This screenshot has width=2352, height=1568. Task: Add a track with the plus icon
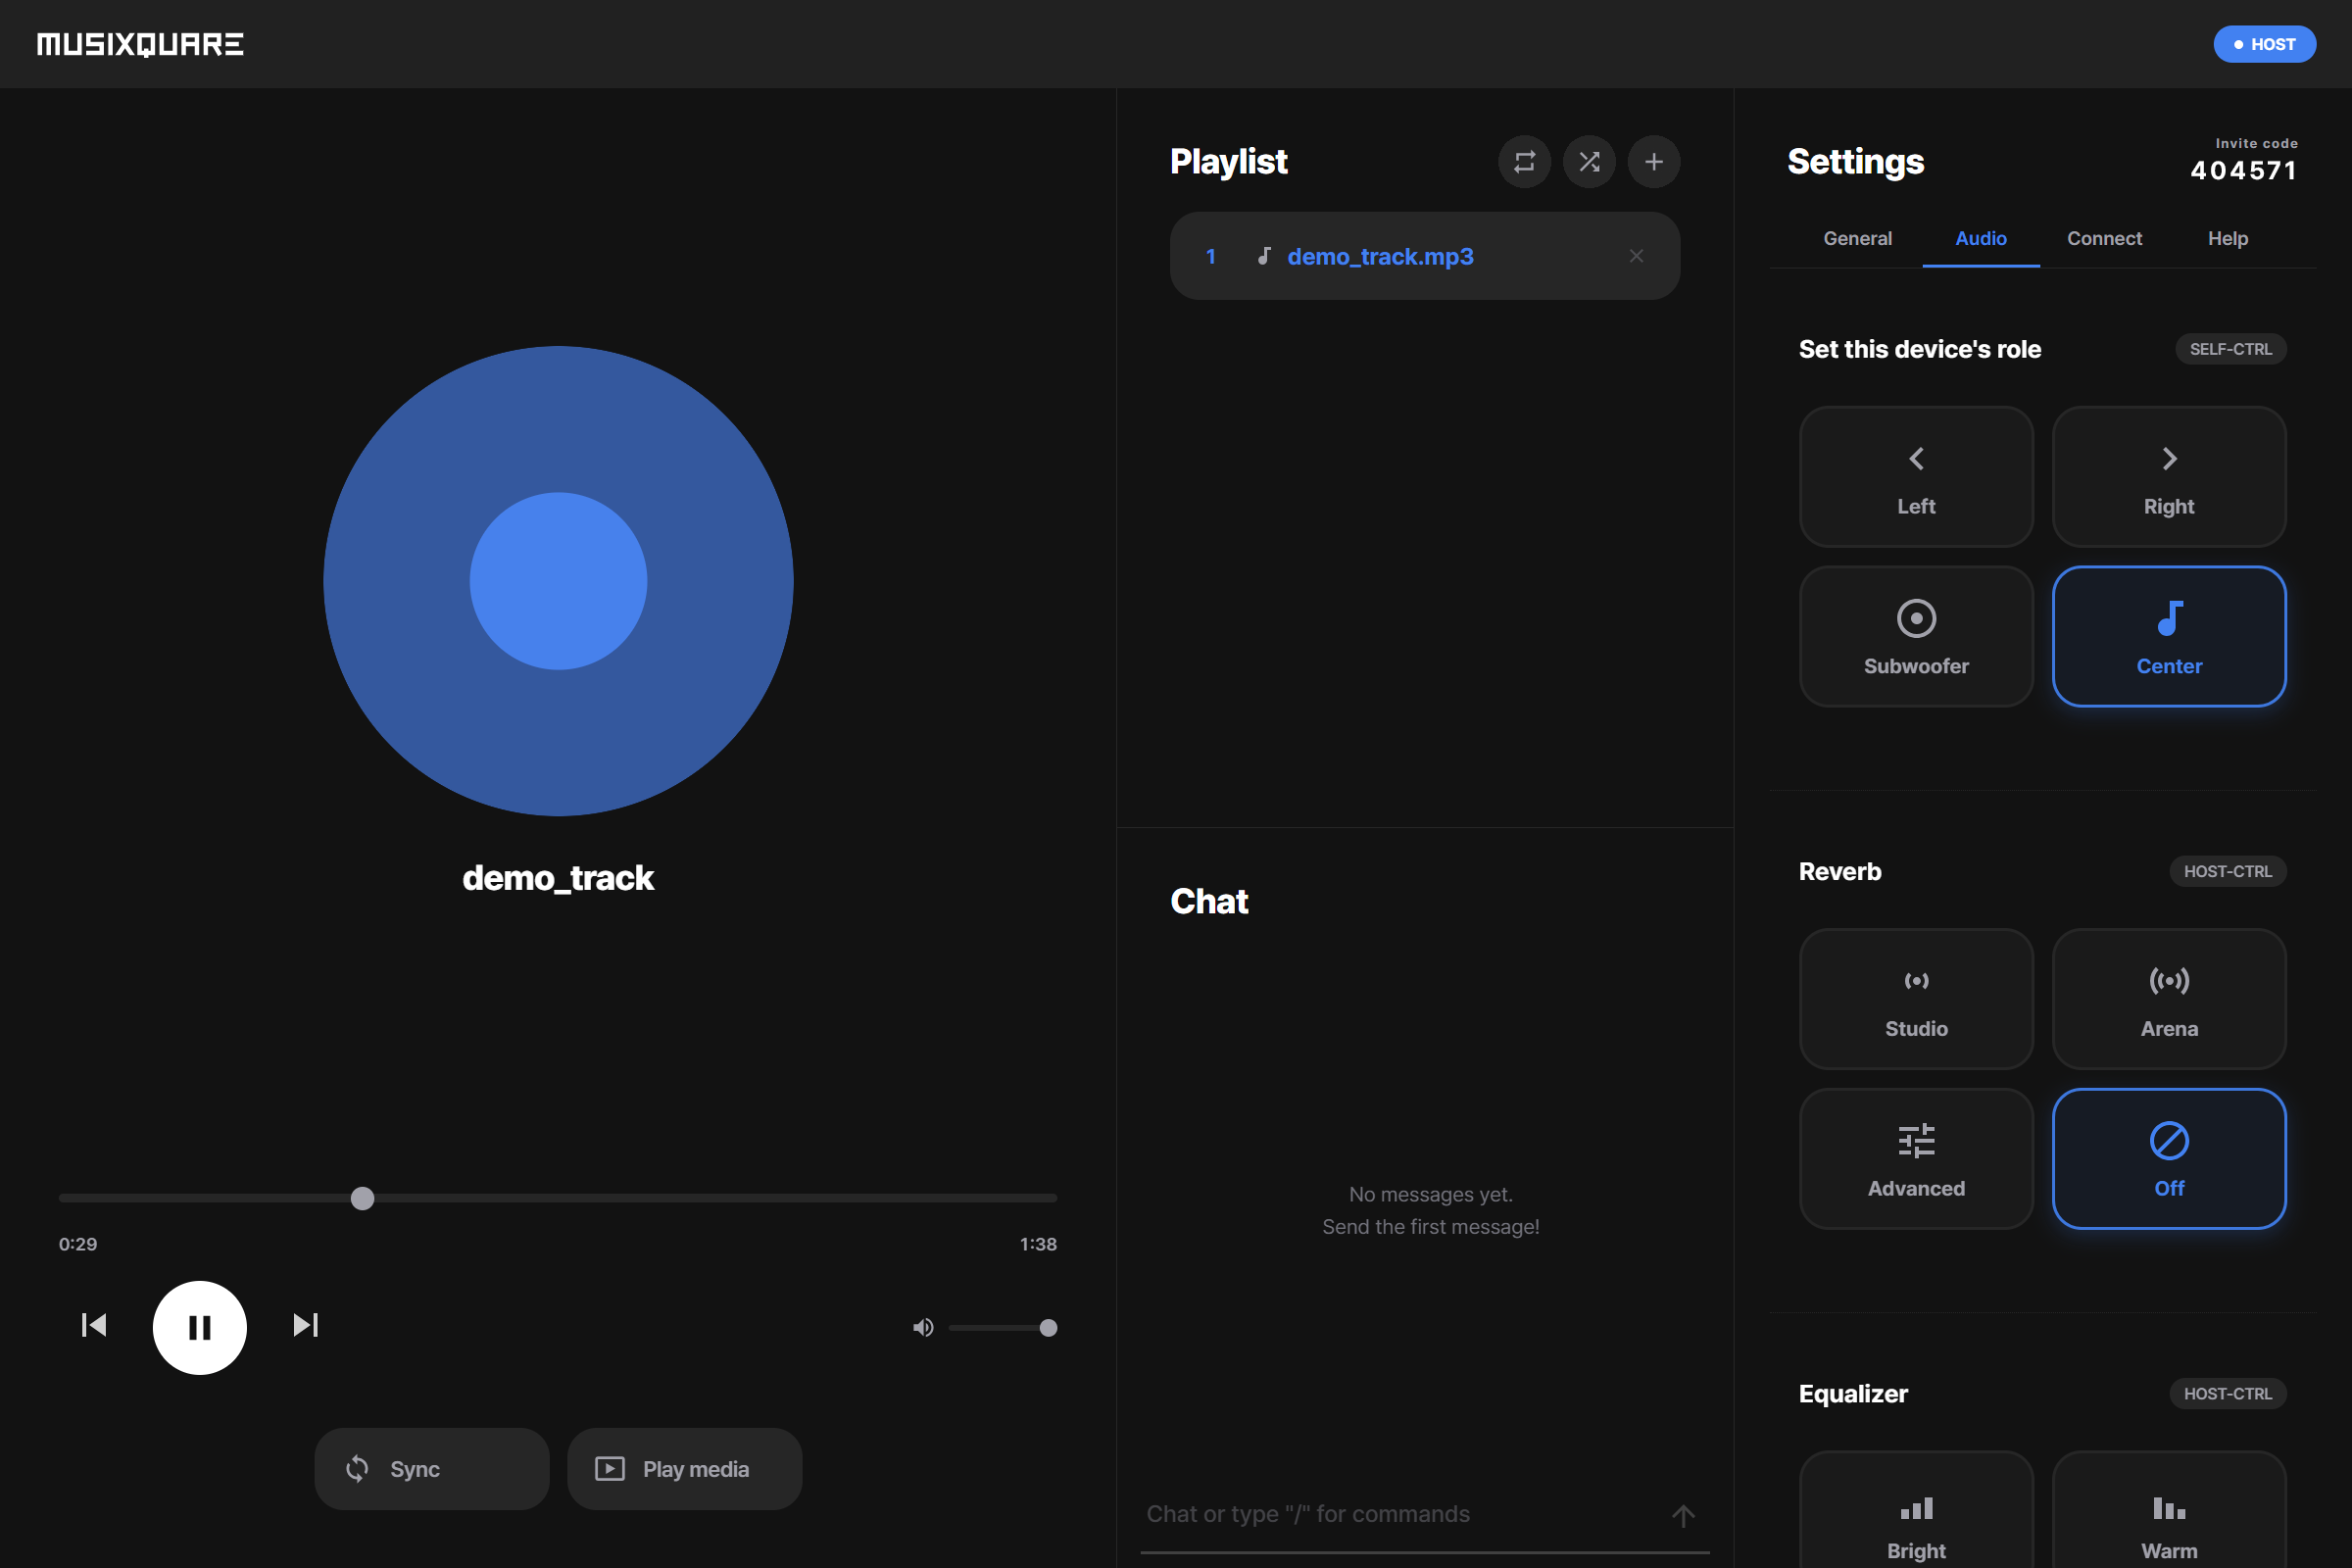(1654, 161)
